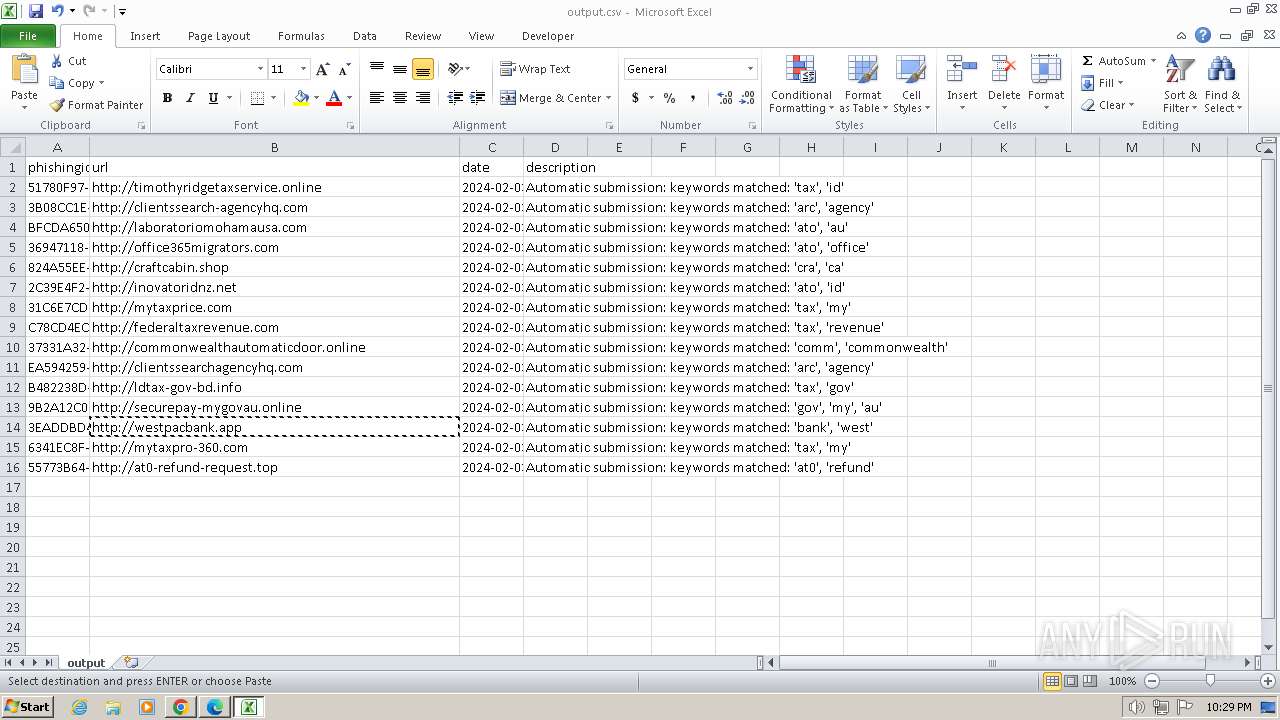The width and height of the screenshot is (1280, 720).
Task: Click the Save icon in quick access
Action: coord(36,11)
